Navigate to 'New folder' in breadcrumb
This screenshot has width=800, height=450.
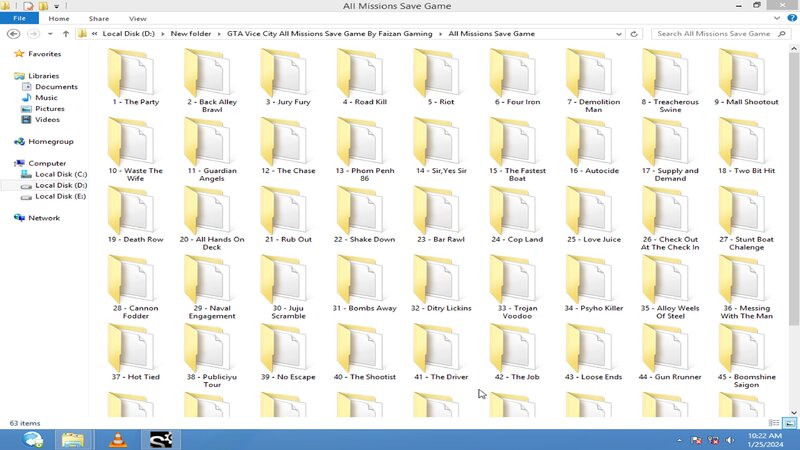click(x=190, y=34)
